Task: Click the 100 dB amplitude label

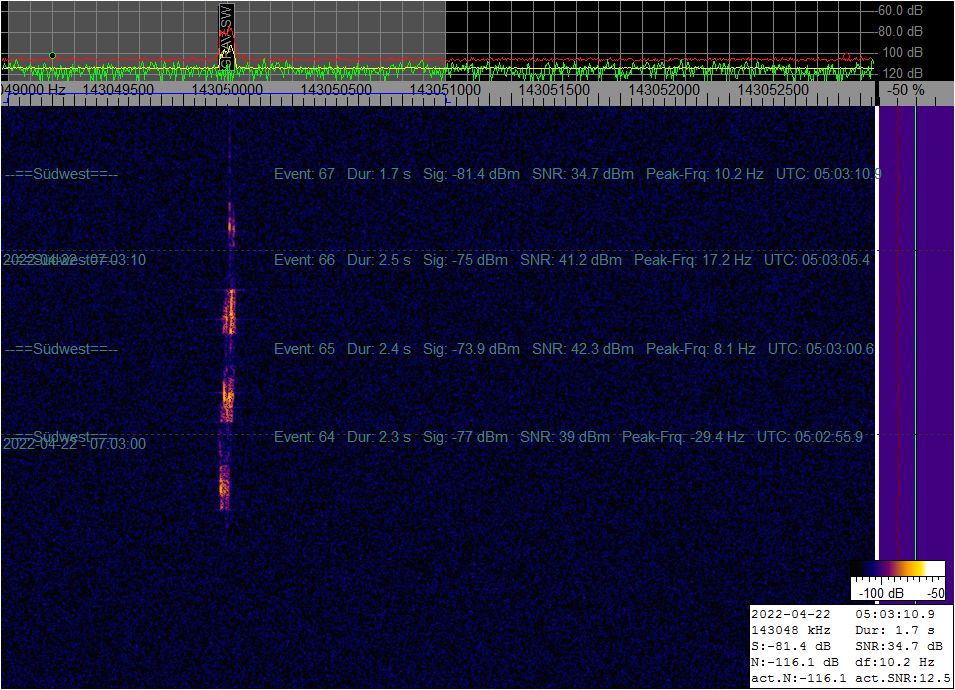Action: click(x=902, y=52)
